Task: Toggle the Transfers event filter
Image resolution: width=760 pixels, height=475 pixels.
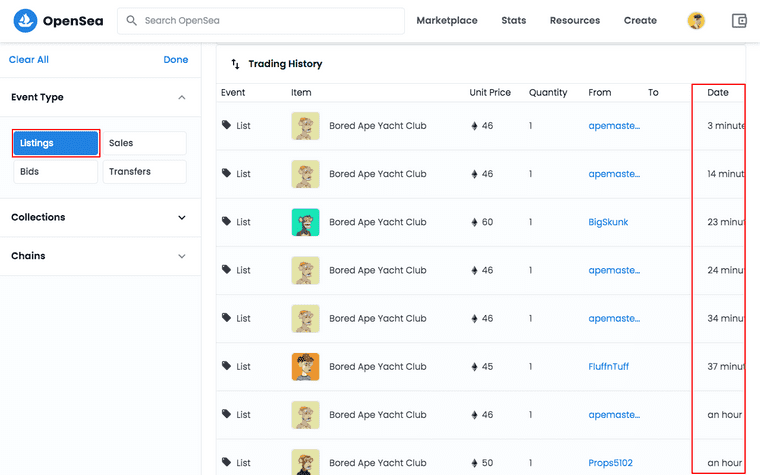Action: pyautogui.click(x=144, y=172)
